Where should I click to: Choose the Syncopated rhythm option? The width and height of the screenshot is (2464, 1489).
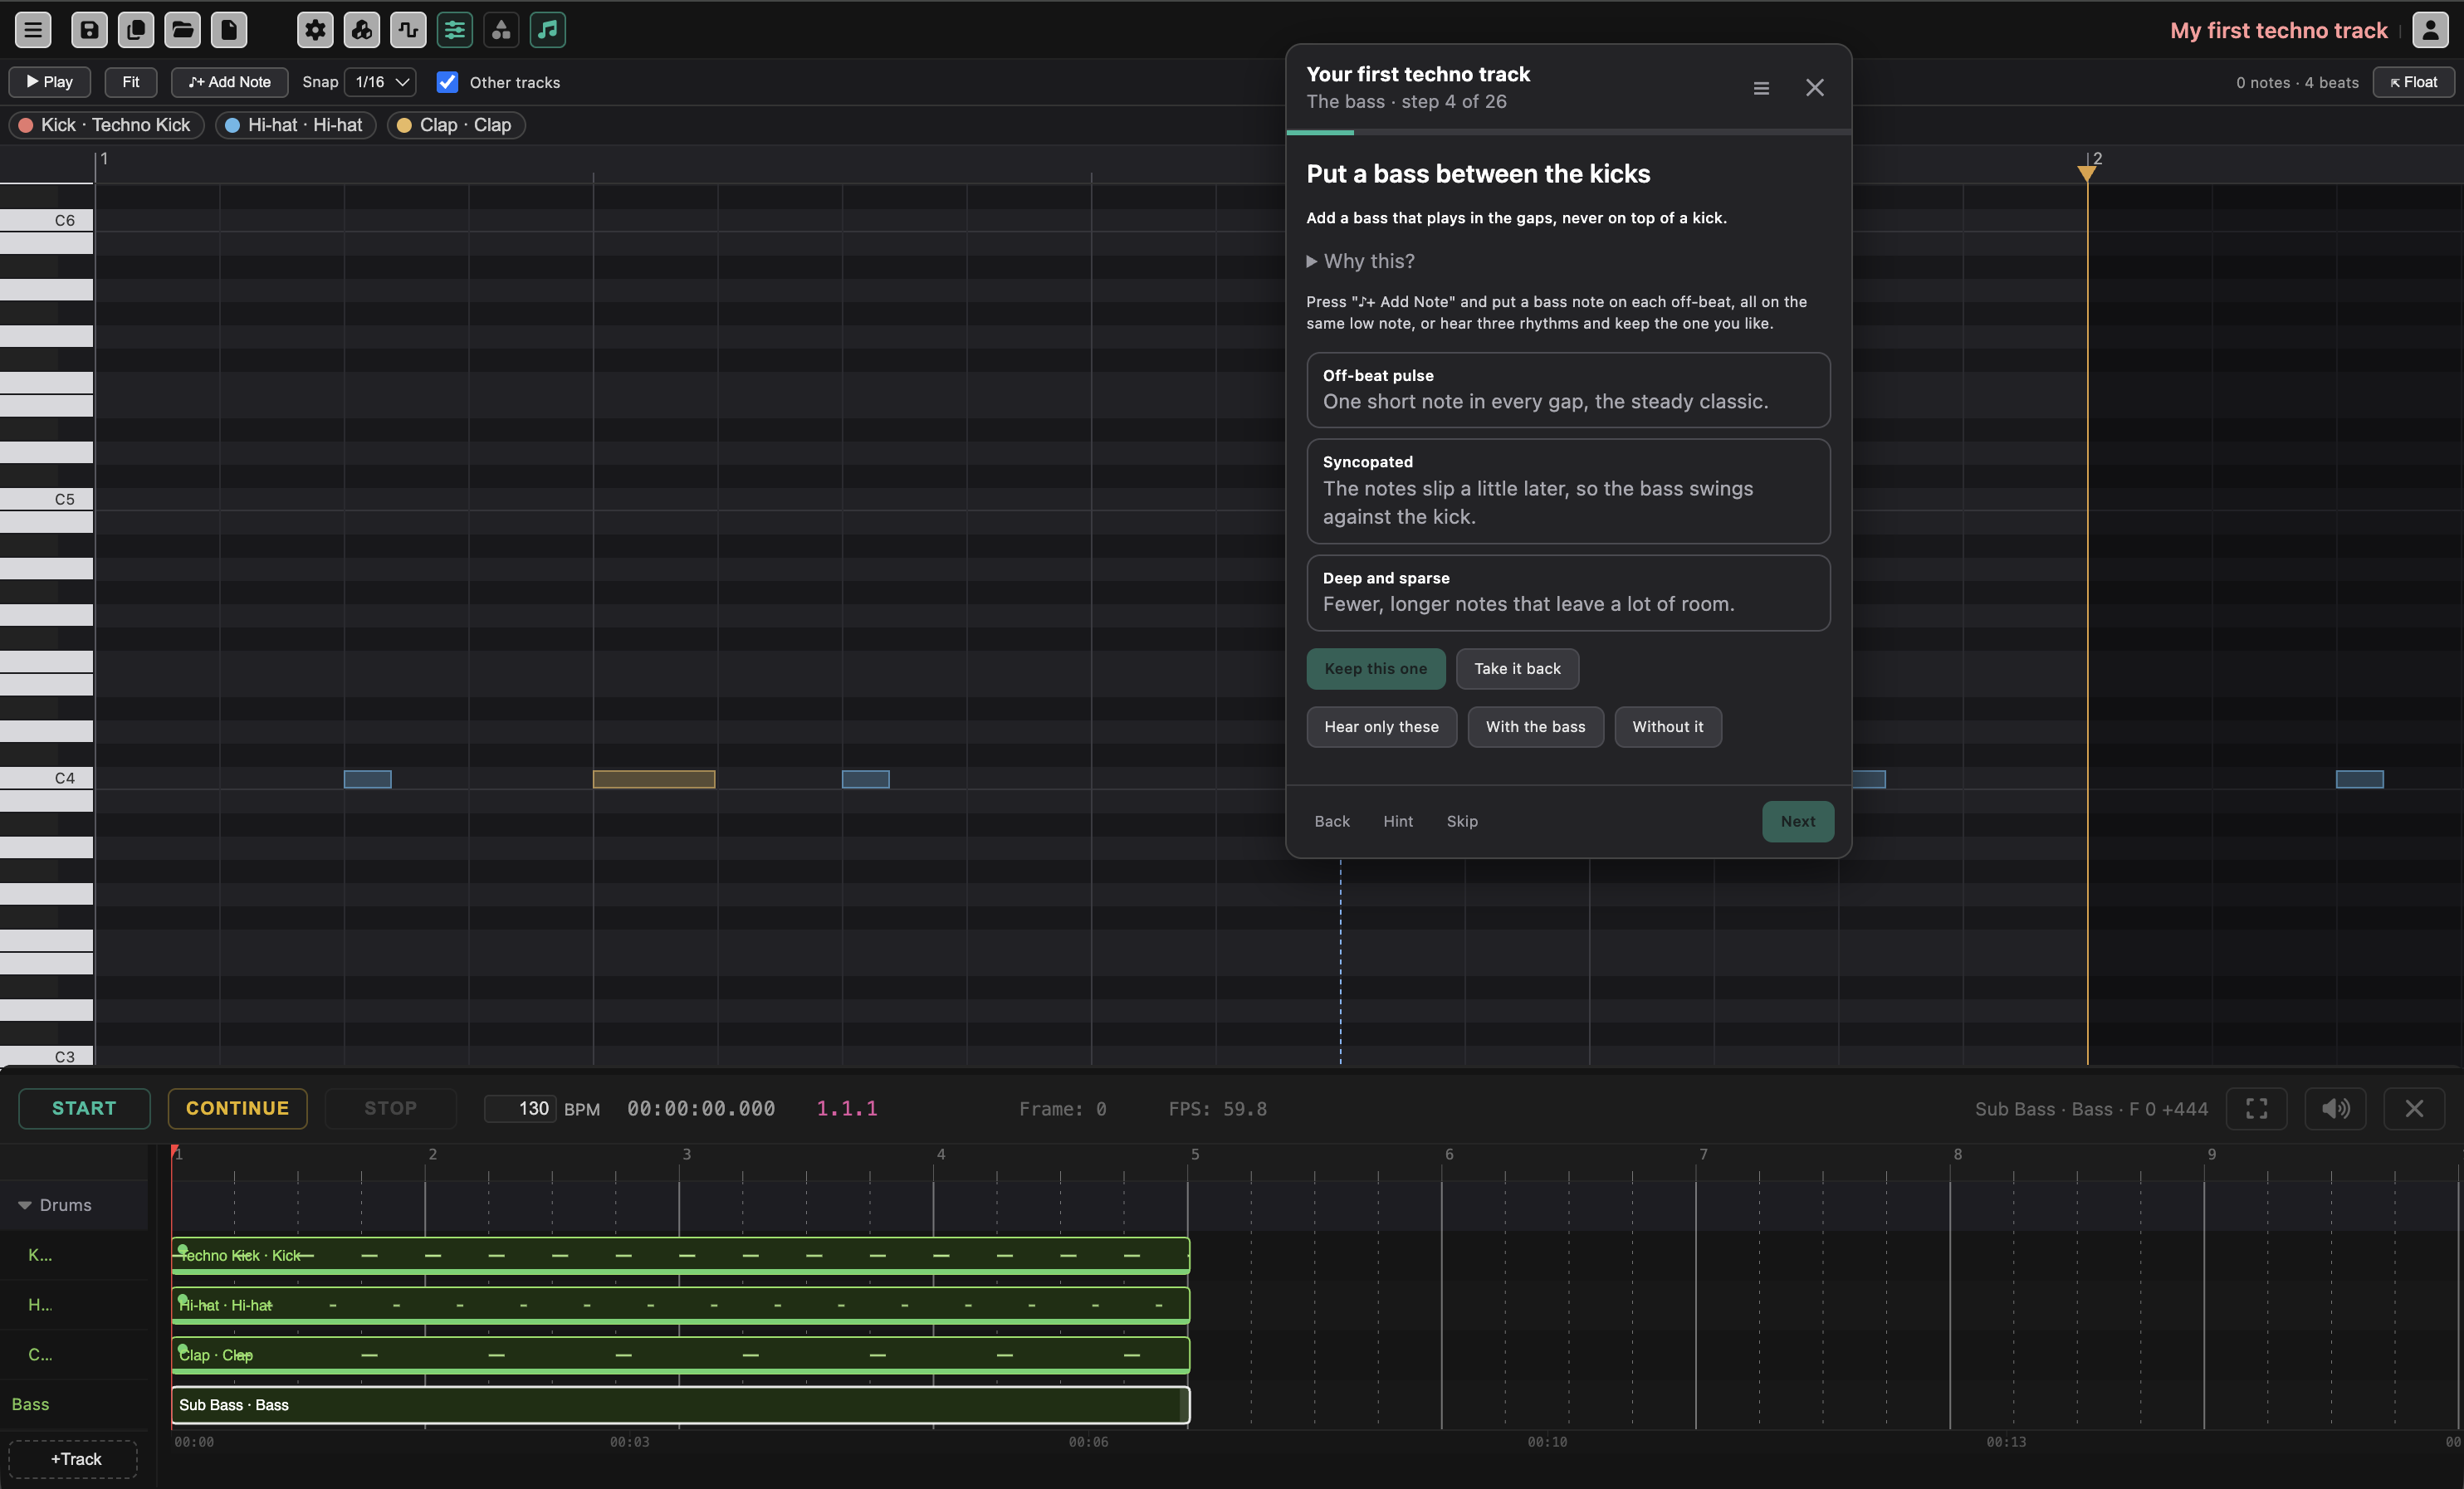(x=1568, y=491)
